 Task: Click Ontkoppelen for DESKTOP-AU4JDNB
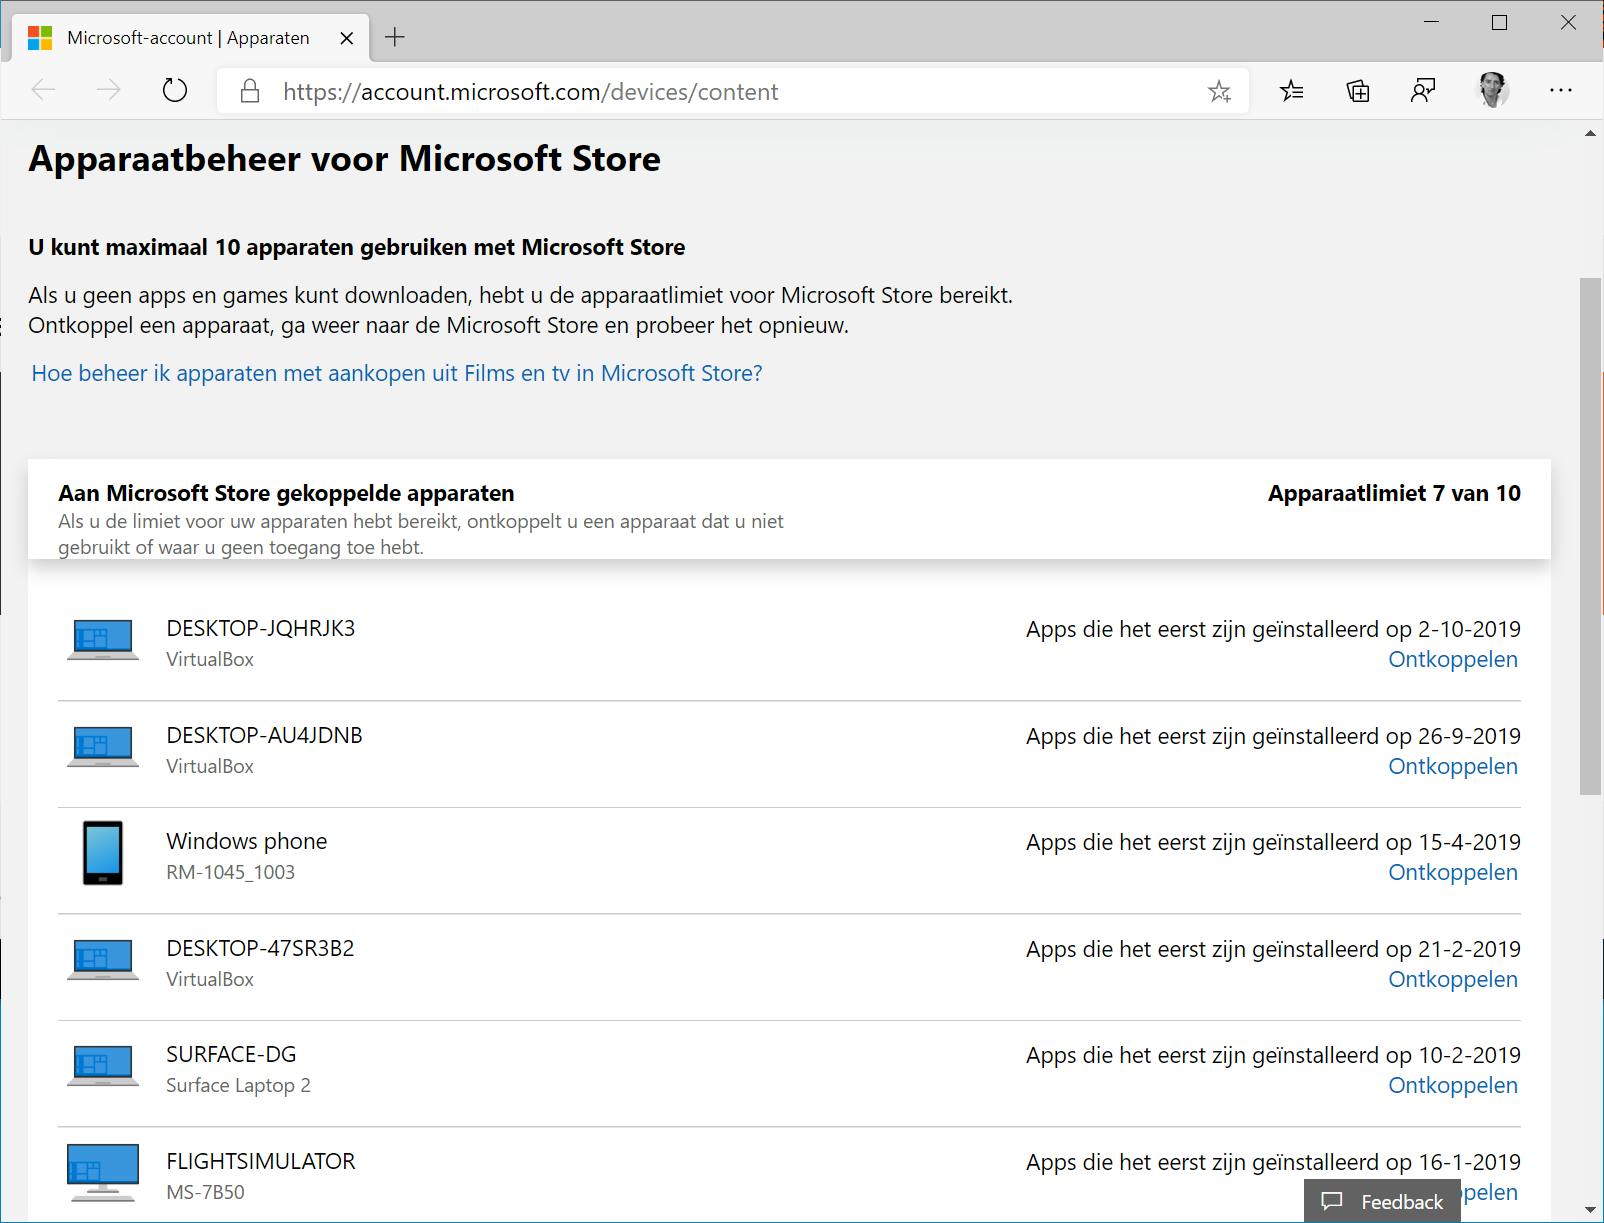click(x=1452, y=767)
